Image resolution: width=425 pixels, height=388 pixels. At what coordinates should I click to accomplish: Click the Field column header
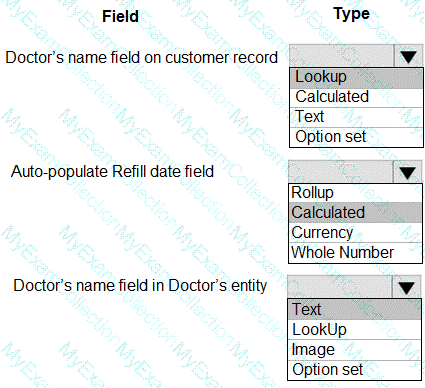click(120, 16)
